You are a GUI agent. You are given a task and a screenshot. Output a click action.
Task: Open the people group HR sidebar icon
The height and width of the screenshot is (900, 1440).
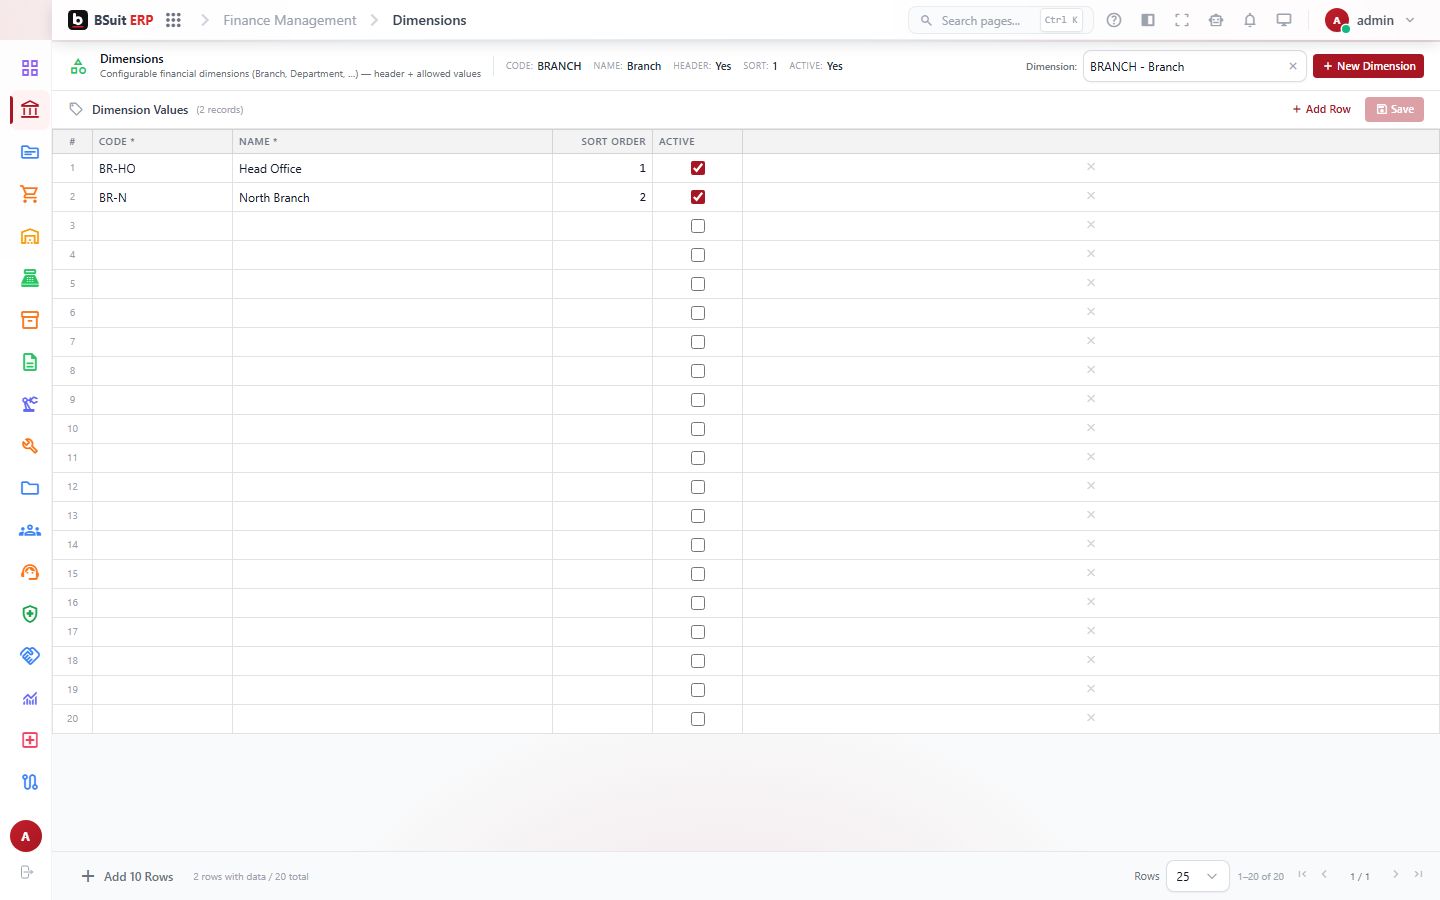(30, 530)
